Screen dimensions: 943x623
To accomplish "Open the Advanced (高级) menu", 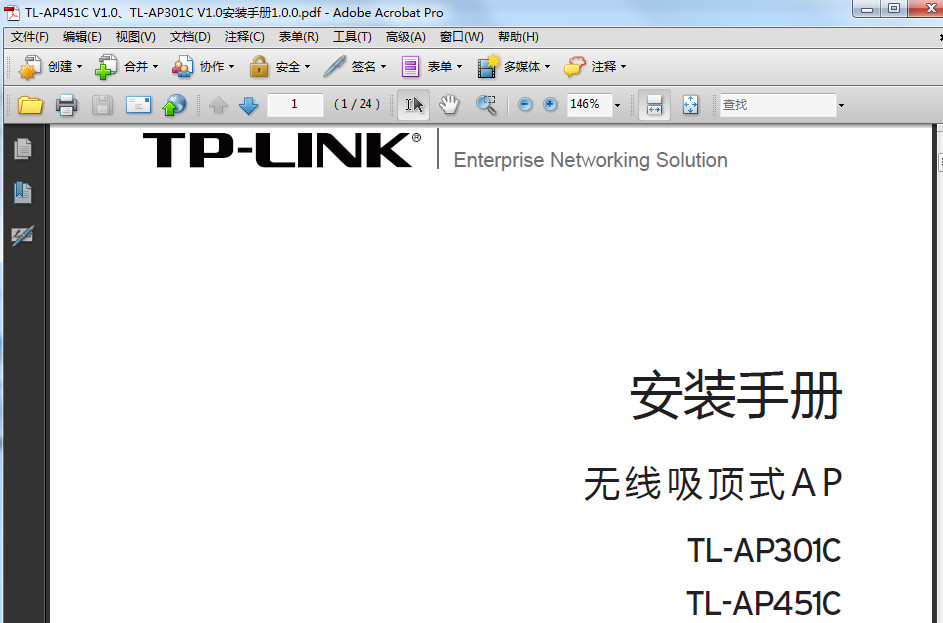I will click(x=406, y=37).
